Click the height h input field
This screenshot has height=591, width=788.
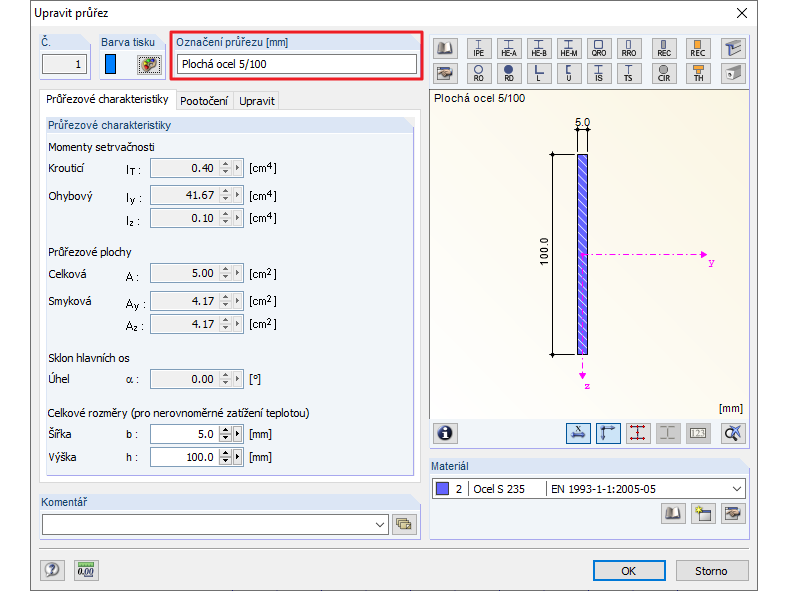pyautogui.click(x=185, y=457)
